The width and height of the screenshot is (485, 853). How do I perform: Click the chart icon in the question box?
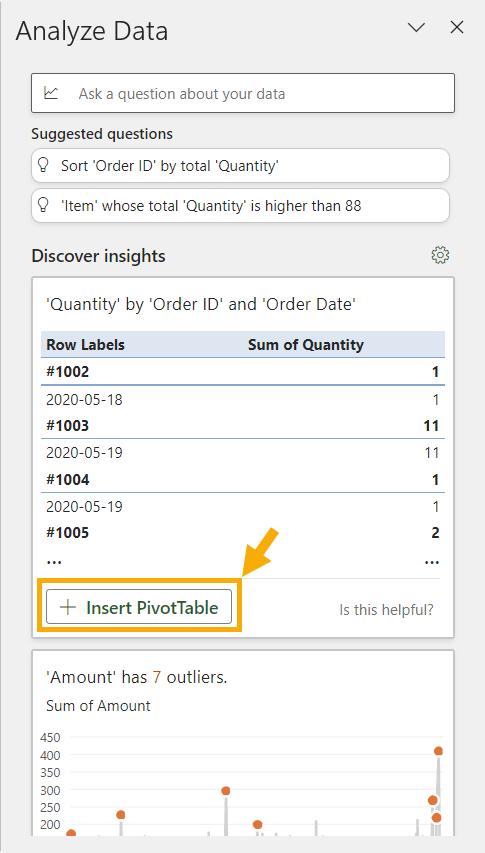pyautogui.click(x=51, y=93)
